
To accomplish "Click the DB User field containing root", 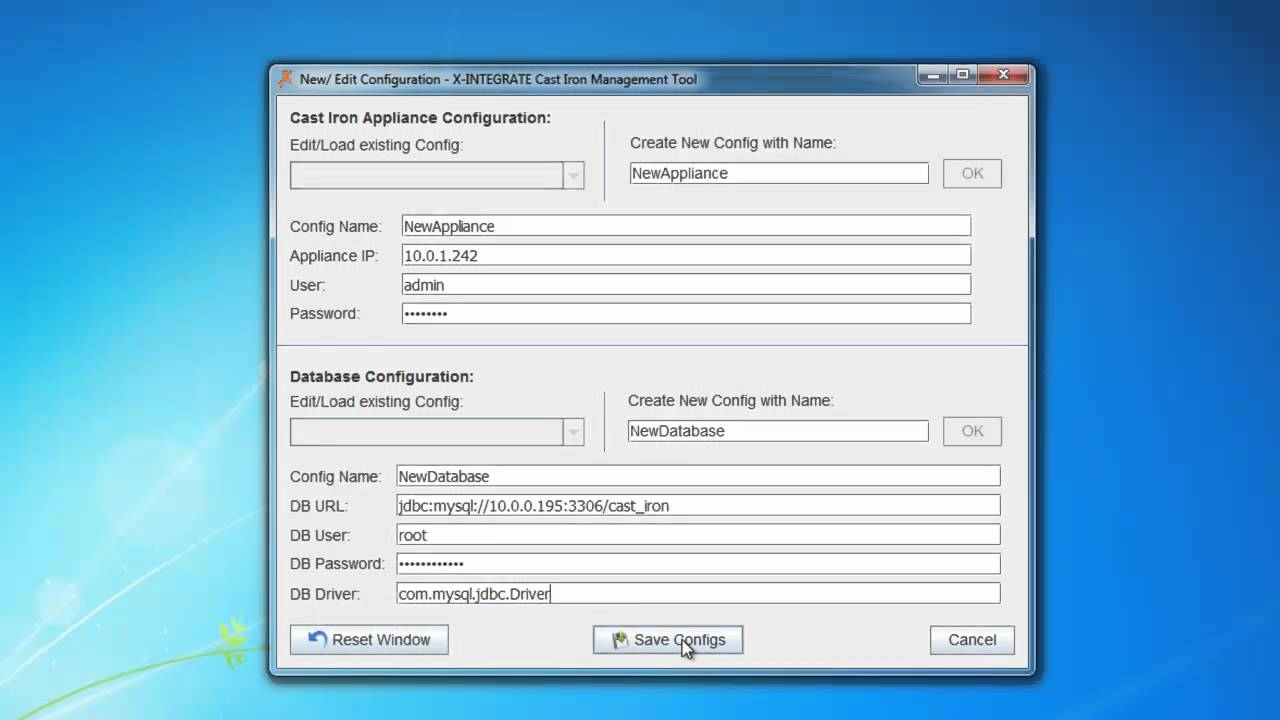I will (x=698, y=535).
